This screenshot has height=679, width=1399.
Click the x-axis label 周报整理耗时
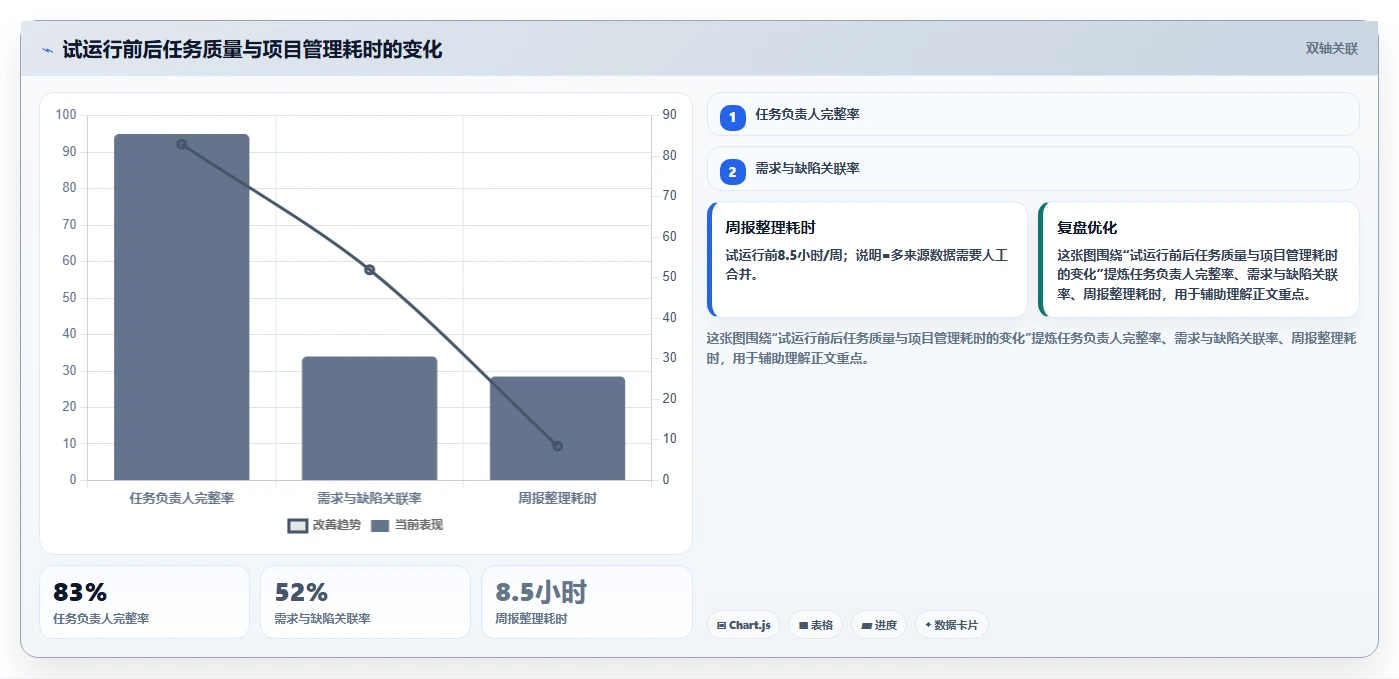557,498
